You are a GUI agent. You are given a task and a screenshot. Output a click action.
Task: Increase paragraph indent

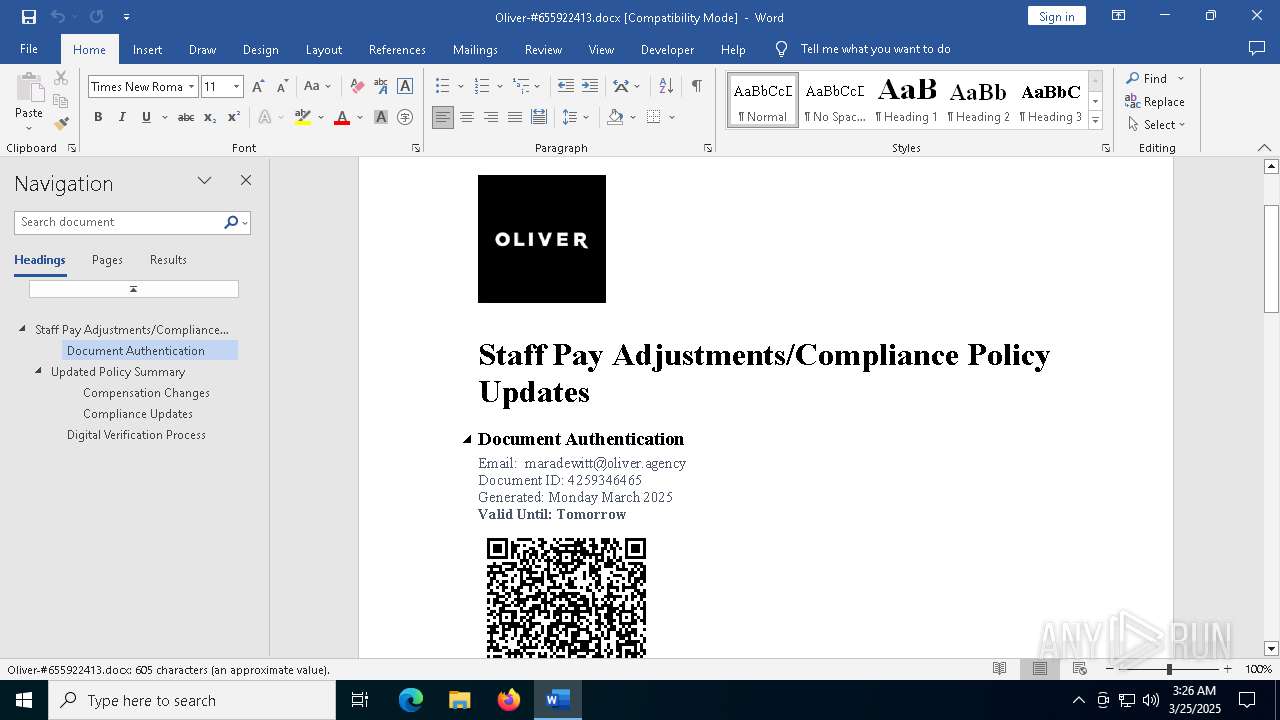point(590,87)
